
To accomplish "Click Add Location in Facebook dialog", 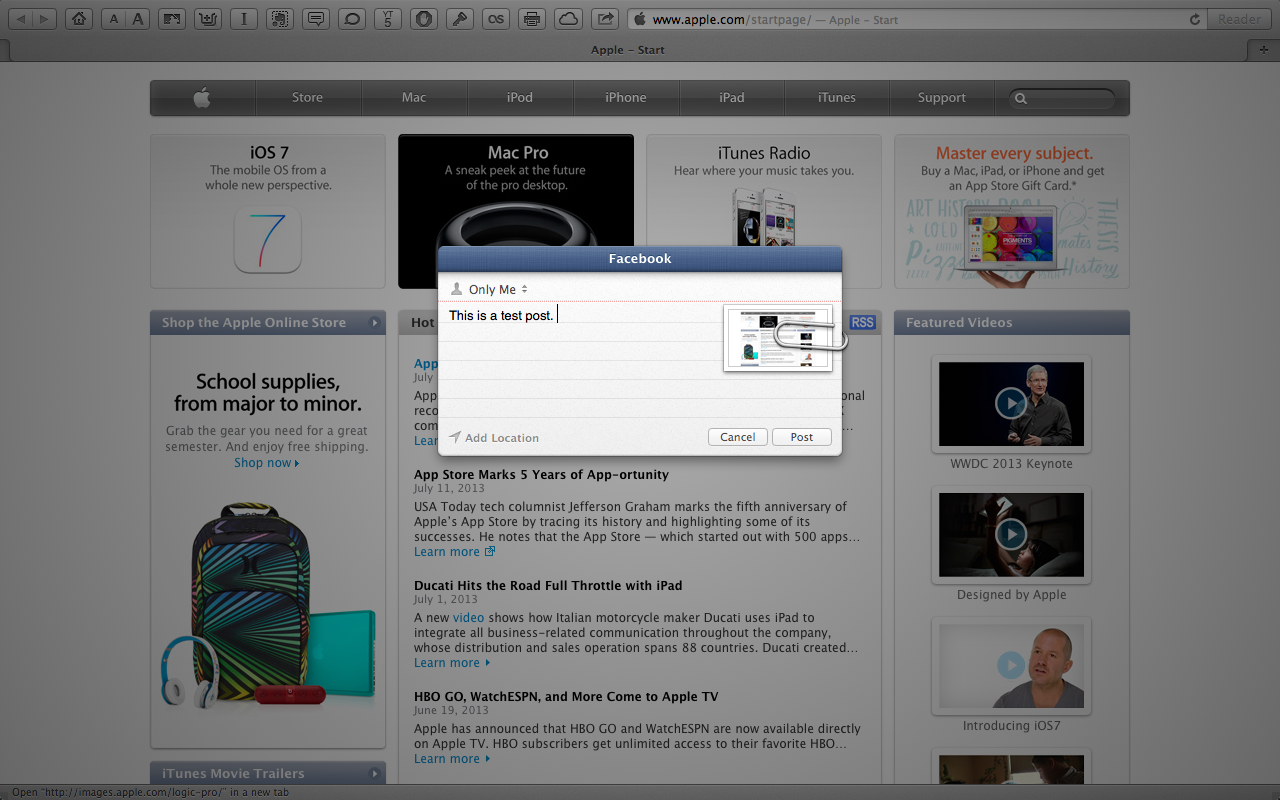I will click(494, 438).
